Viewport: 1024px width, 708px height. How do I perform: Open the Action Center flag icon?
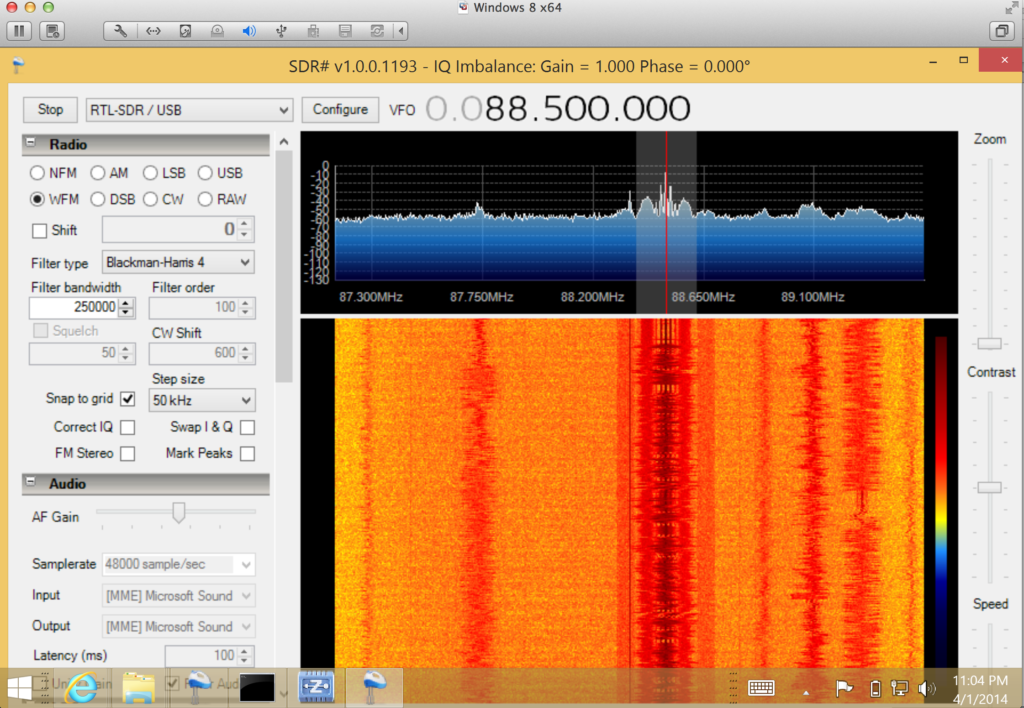pyautogui.click(x=844, y=688)
